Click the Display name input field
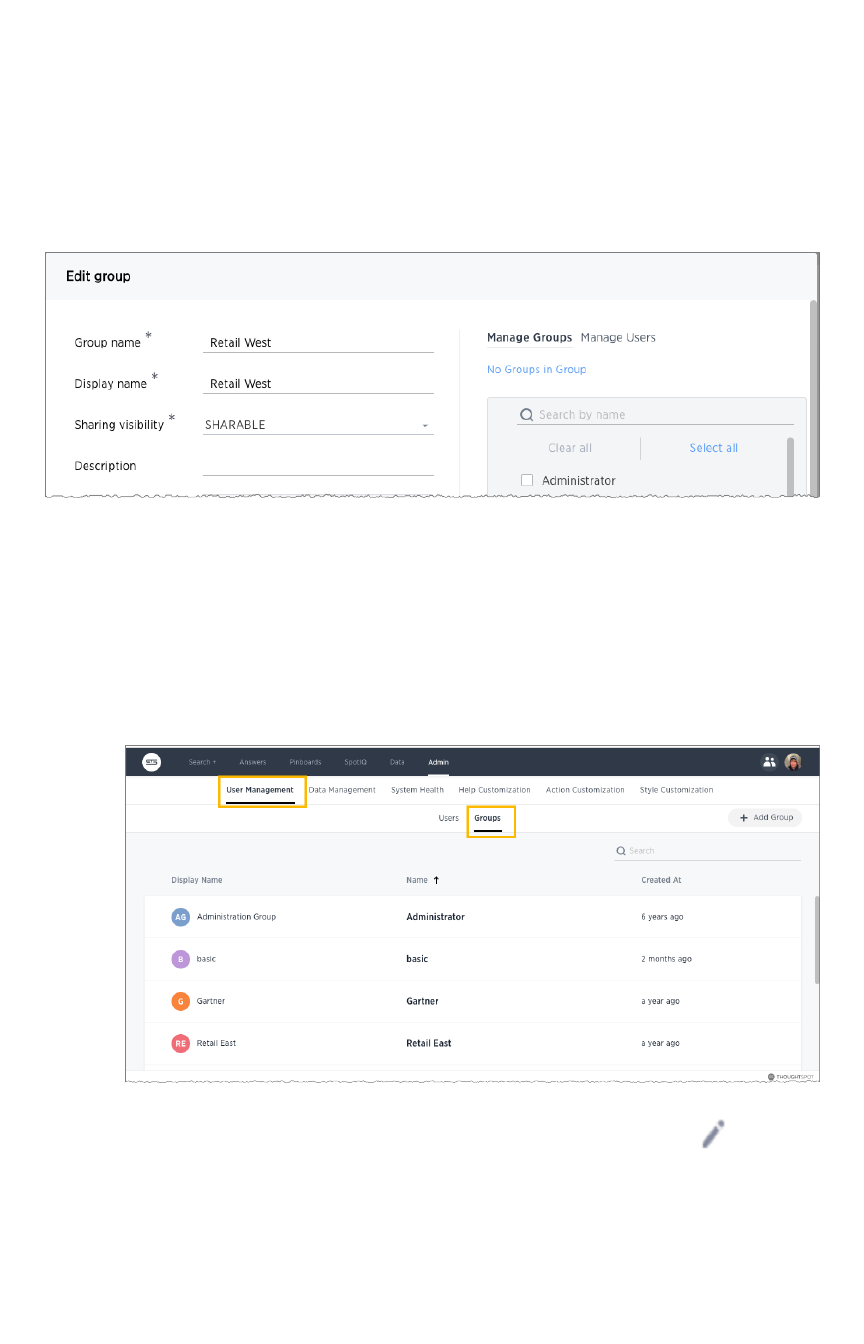The image size is (864, 1344). 318,383
